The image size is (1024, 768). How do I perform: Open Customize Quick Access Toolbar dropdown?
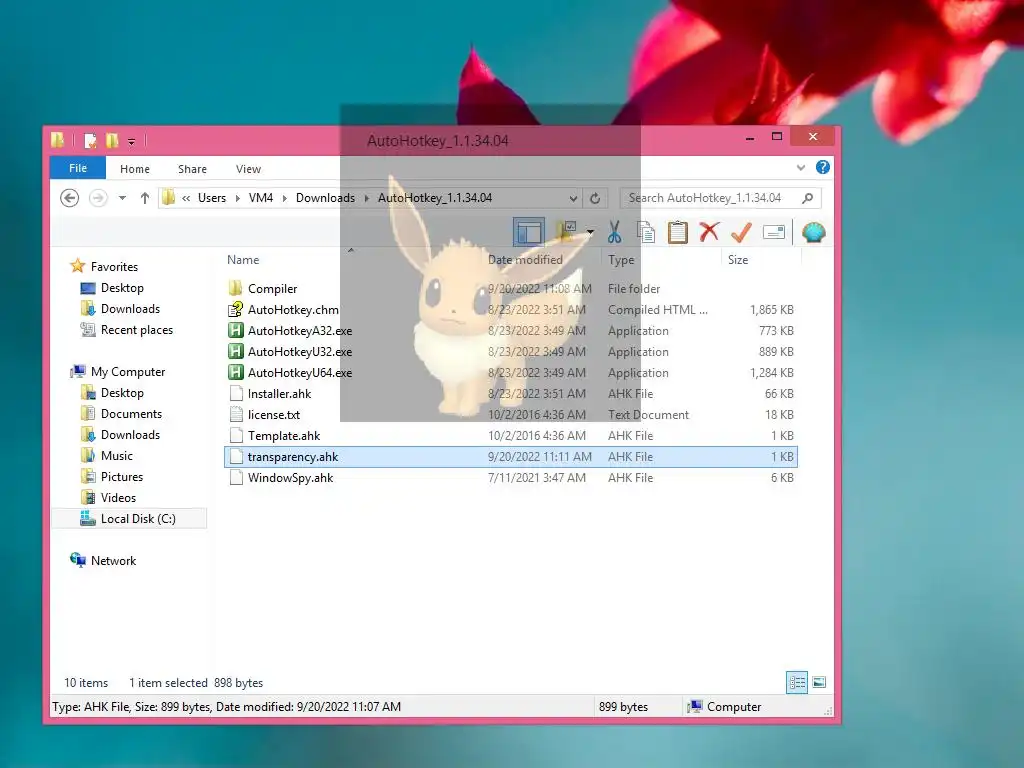[131, 141]
